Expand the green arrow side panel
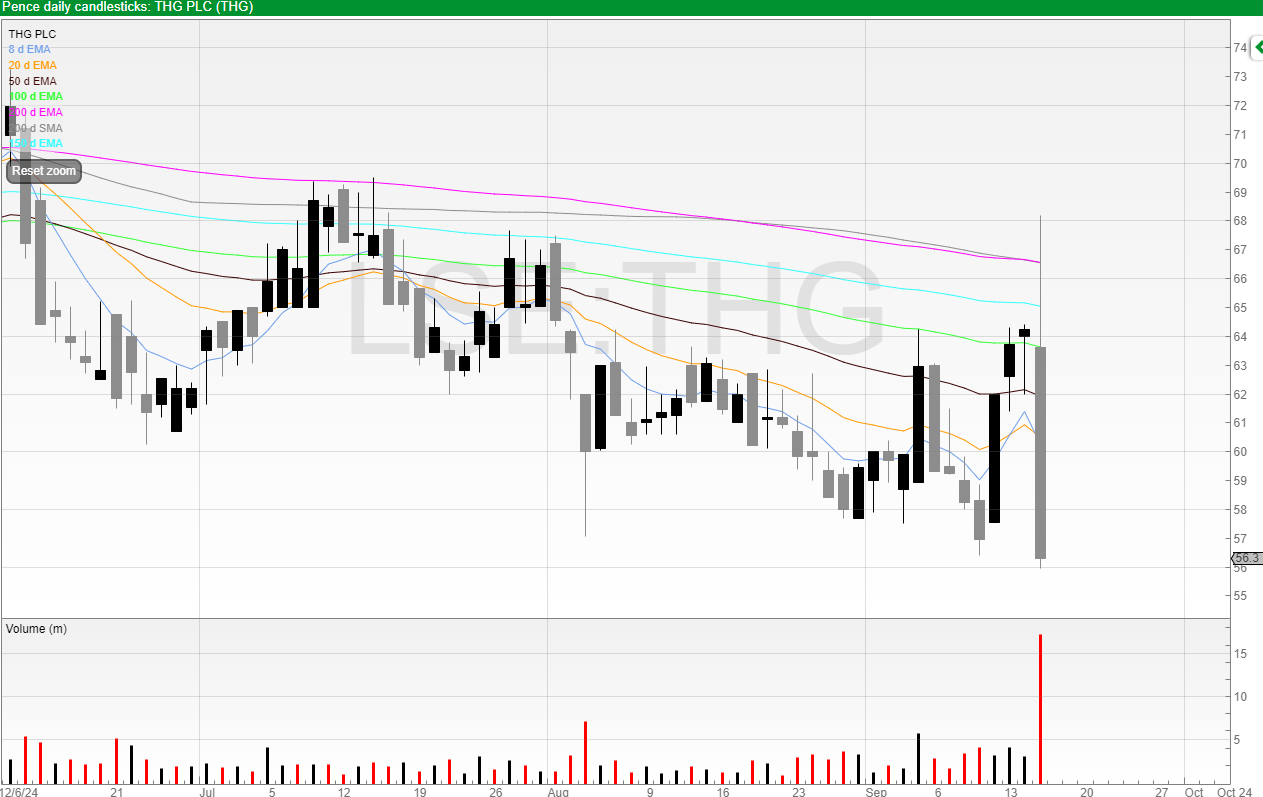 1257,47
